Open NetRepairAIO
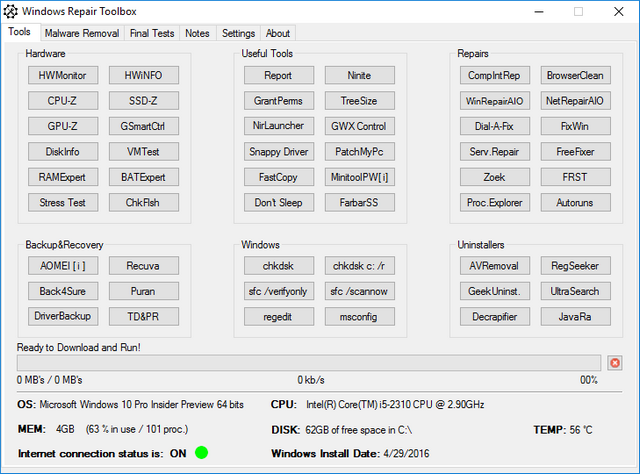Viewport: 640px width, 474px height. [576, 100]
